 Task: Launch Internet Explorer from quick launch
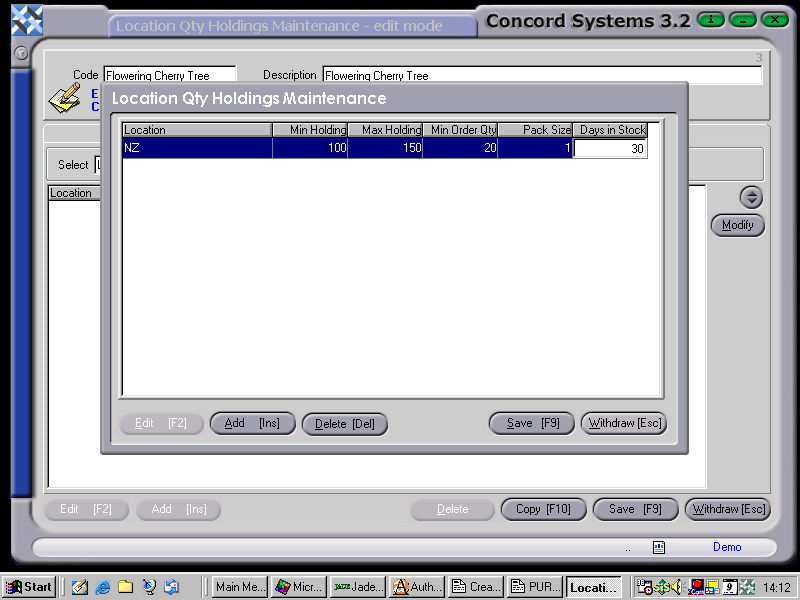(x=101, y=587)
